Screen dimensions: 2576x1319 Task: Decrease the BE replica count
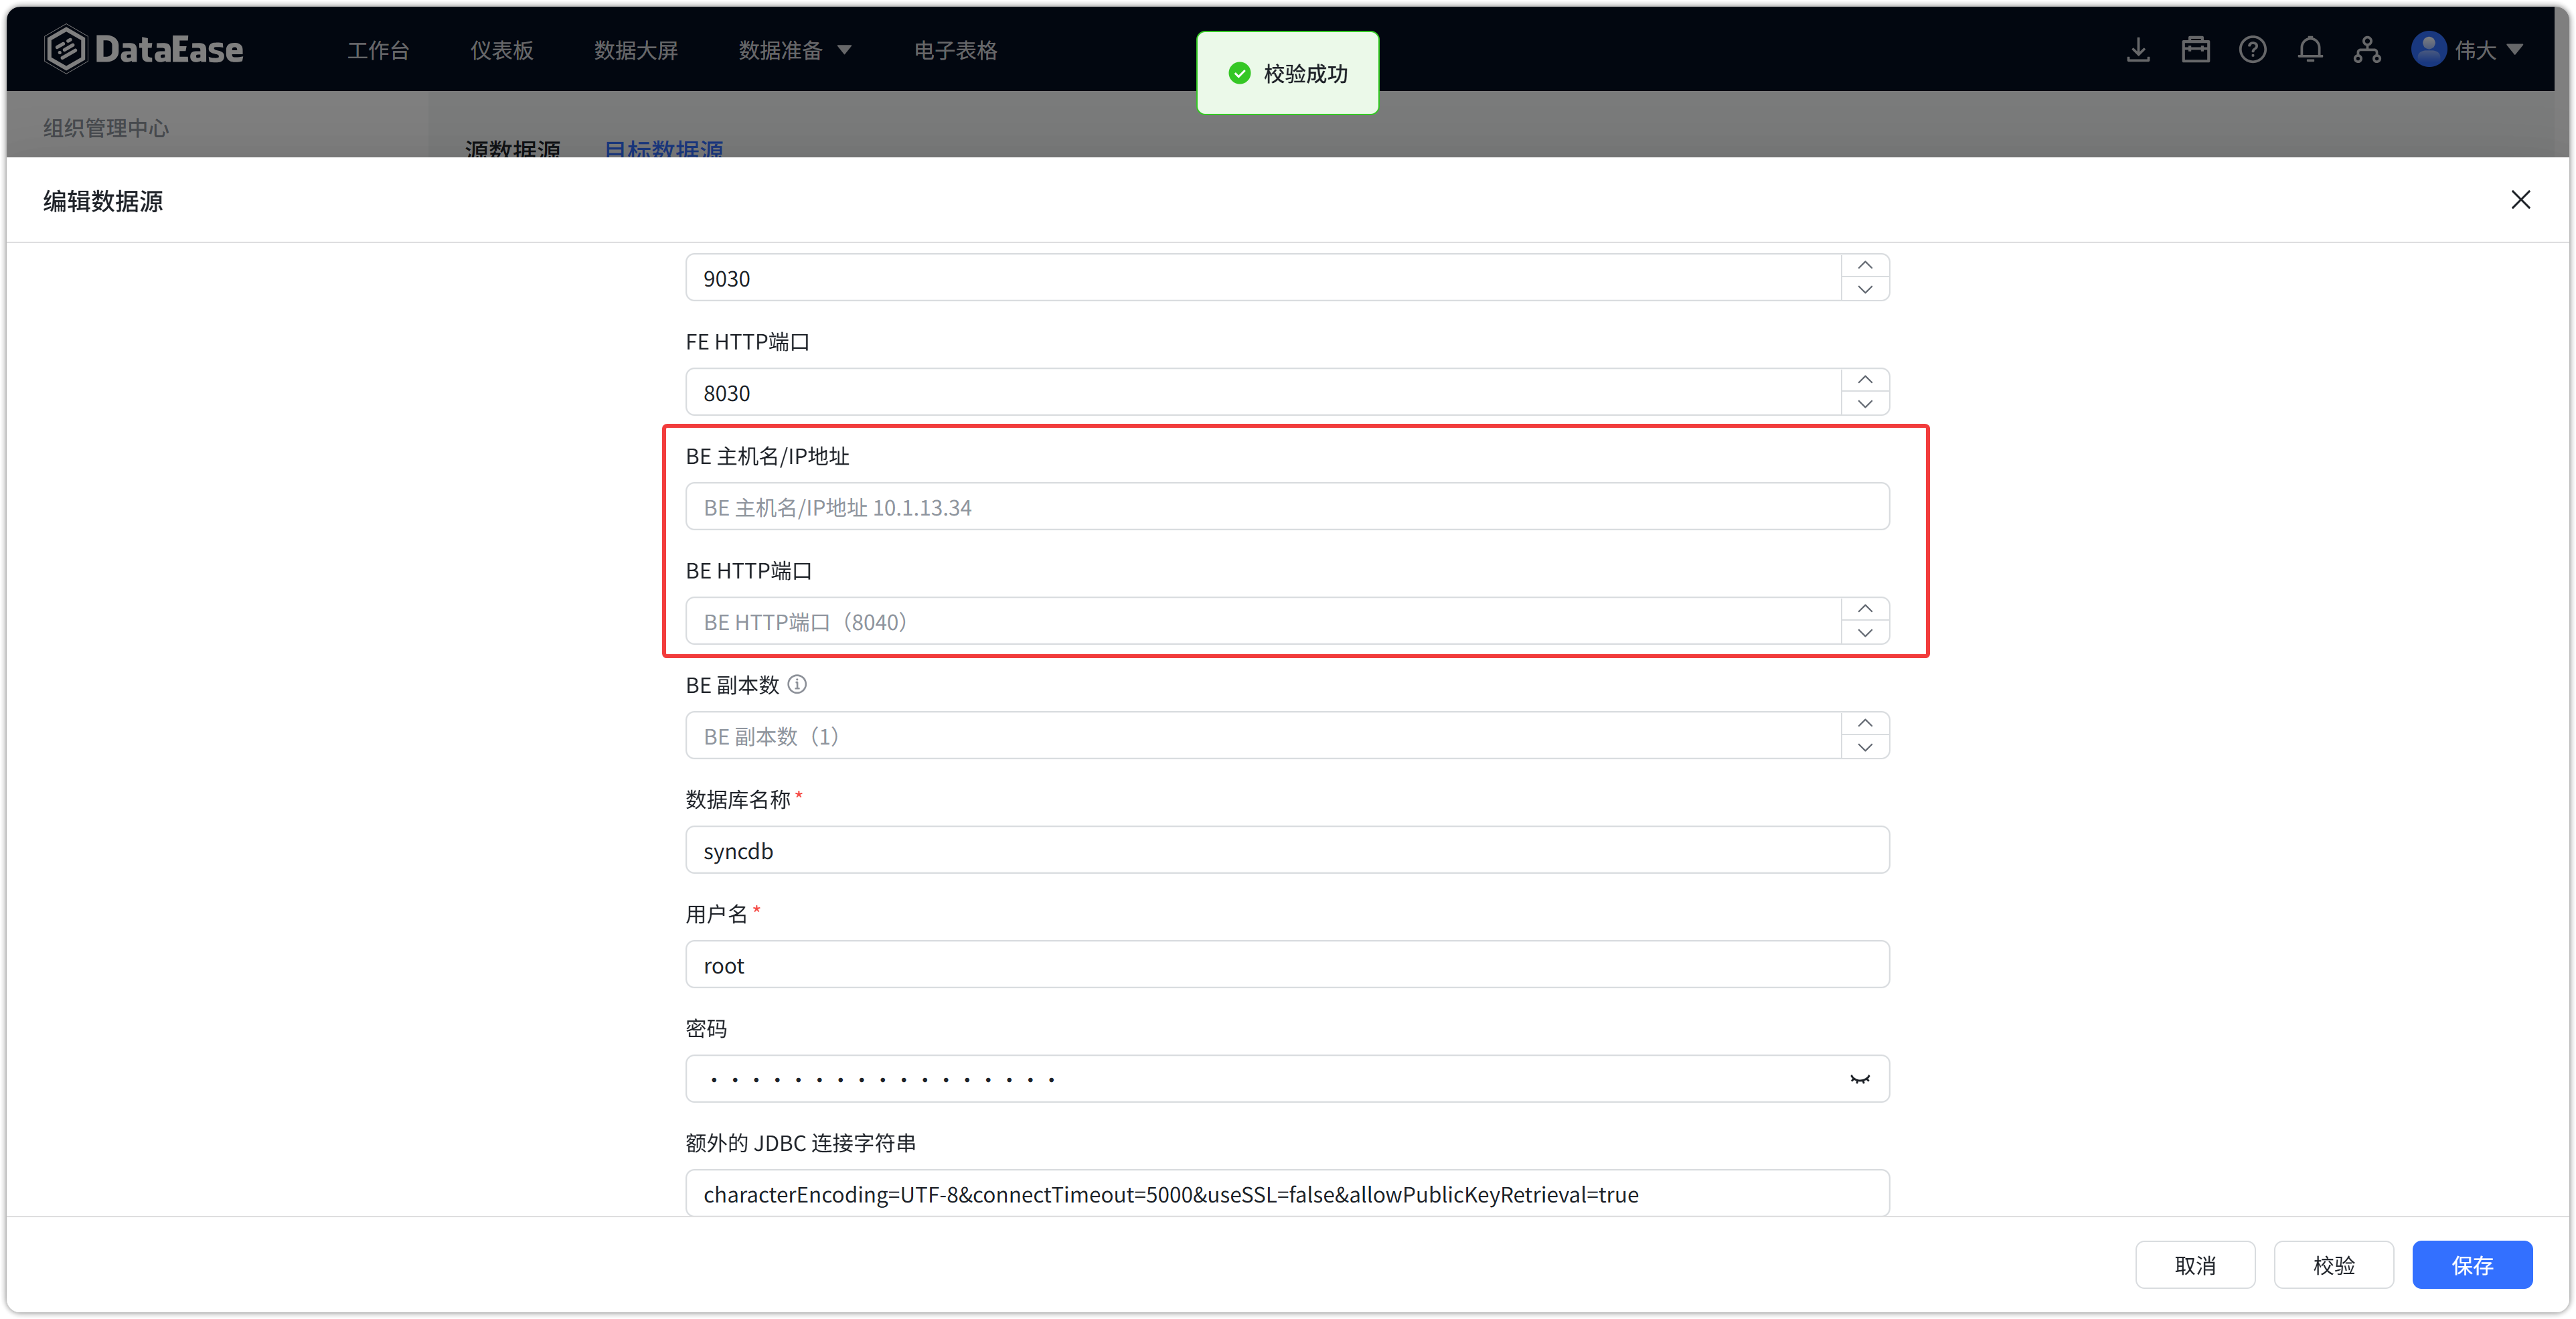click(x=1865, y=747)
